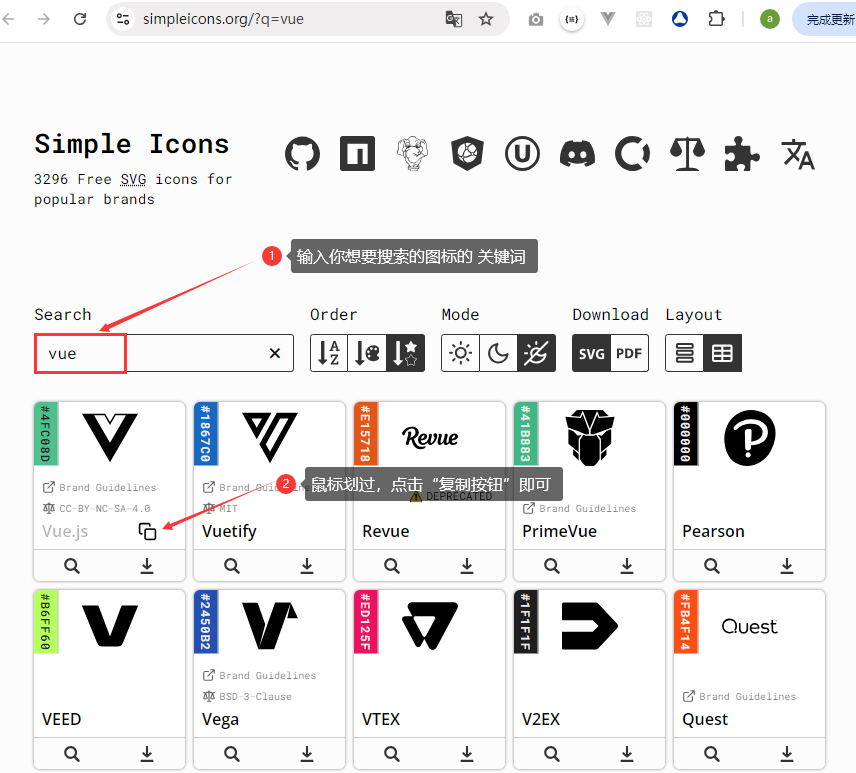Open the Open Collective icon link

coord(633,153)
